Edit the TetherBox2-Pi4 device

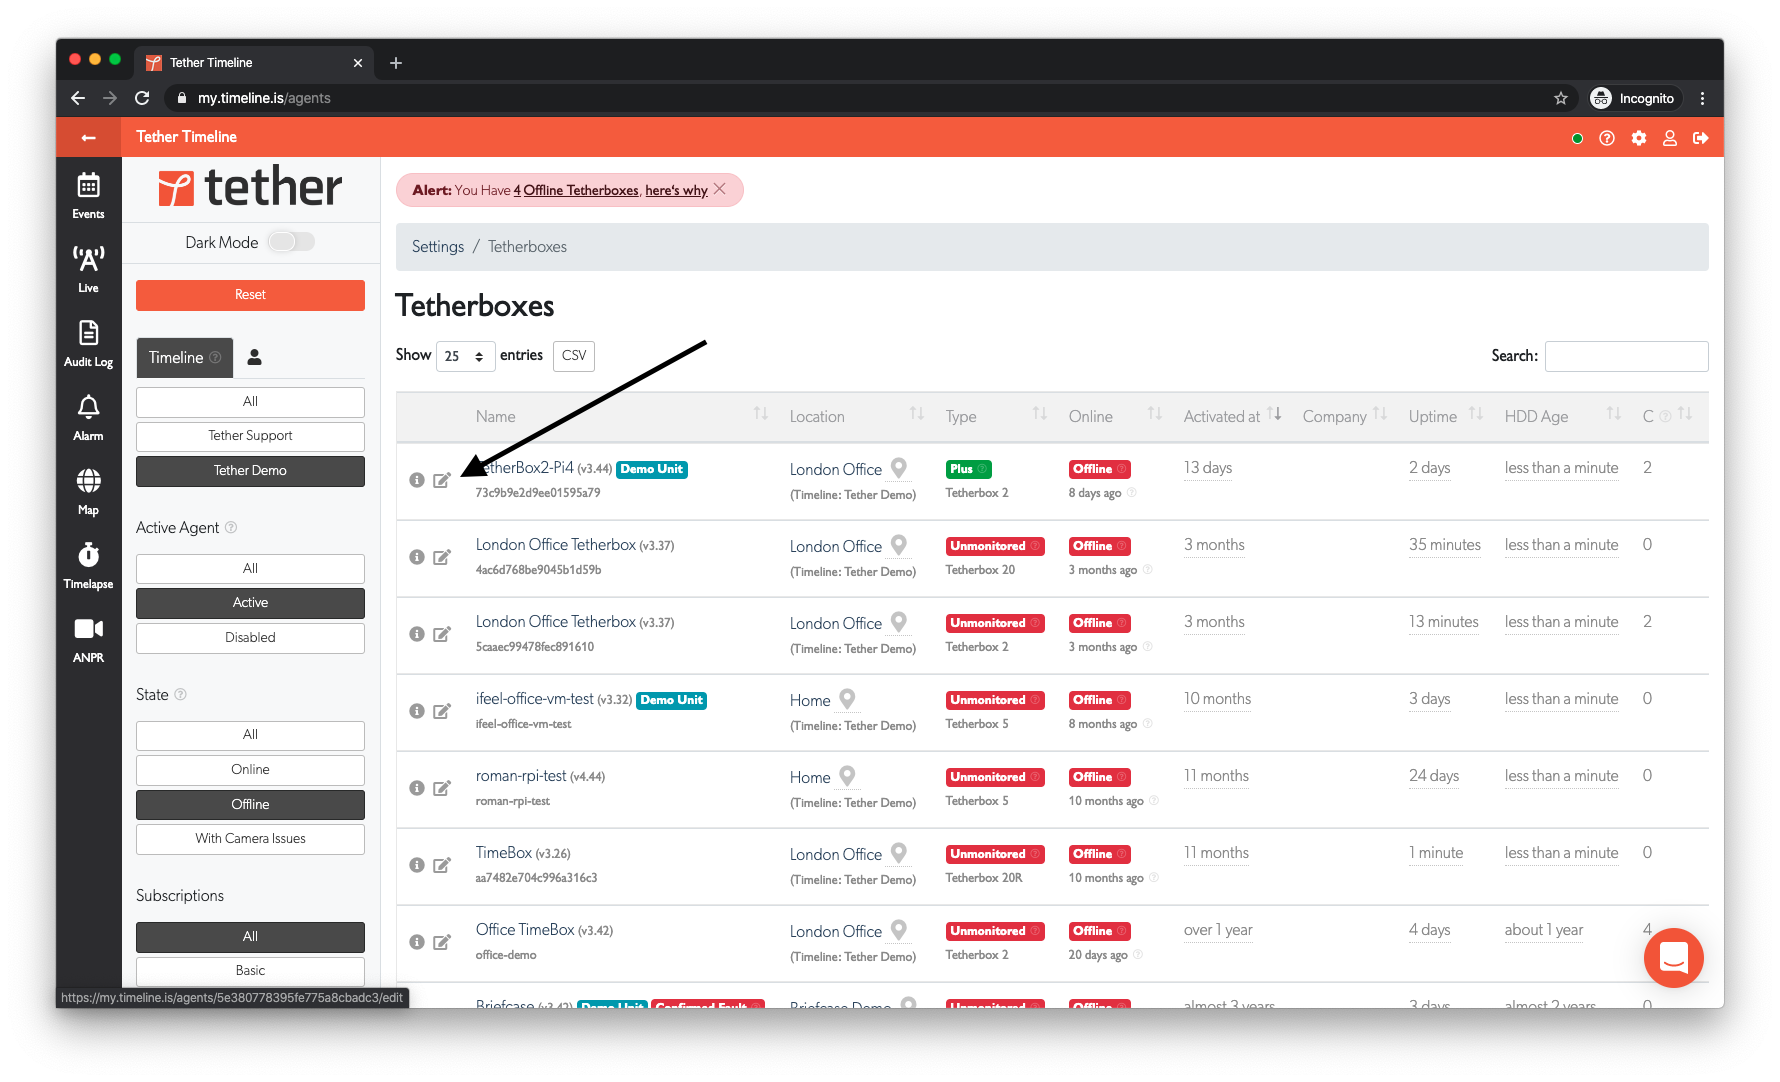[443, 481]
